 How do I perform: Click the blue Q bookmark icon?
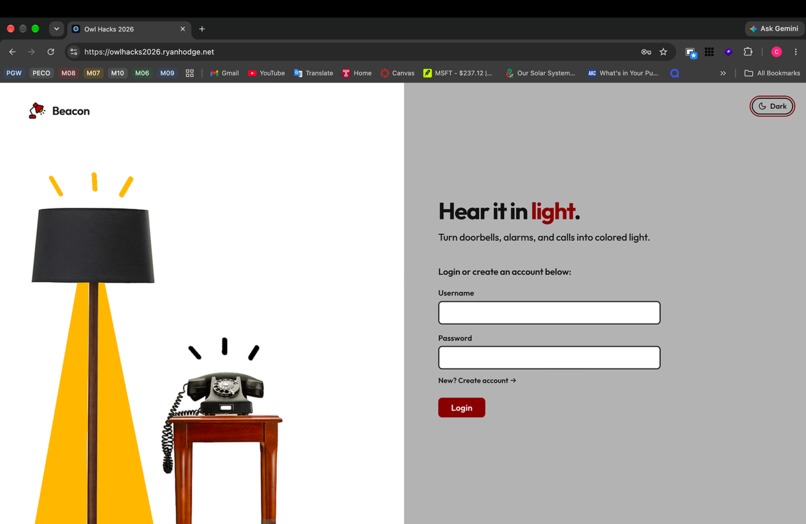(x=674, y=73)
